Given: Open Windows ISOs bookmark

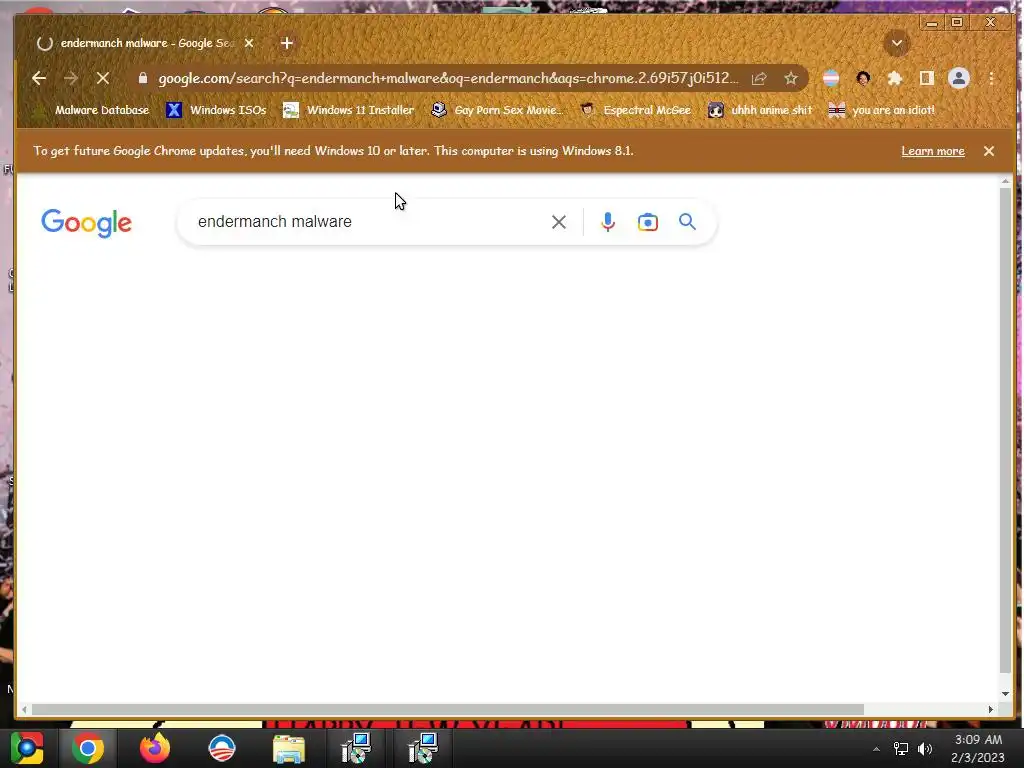Looking at the screenshot, I should (216, 110).
